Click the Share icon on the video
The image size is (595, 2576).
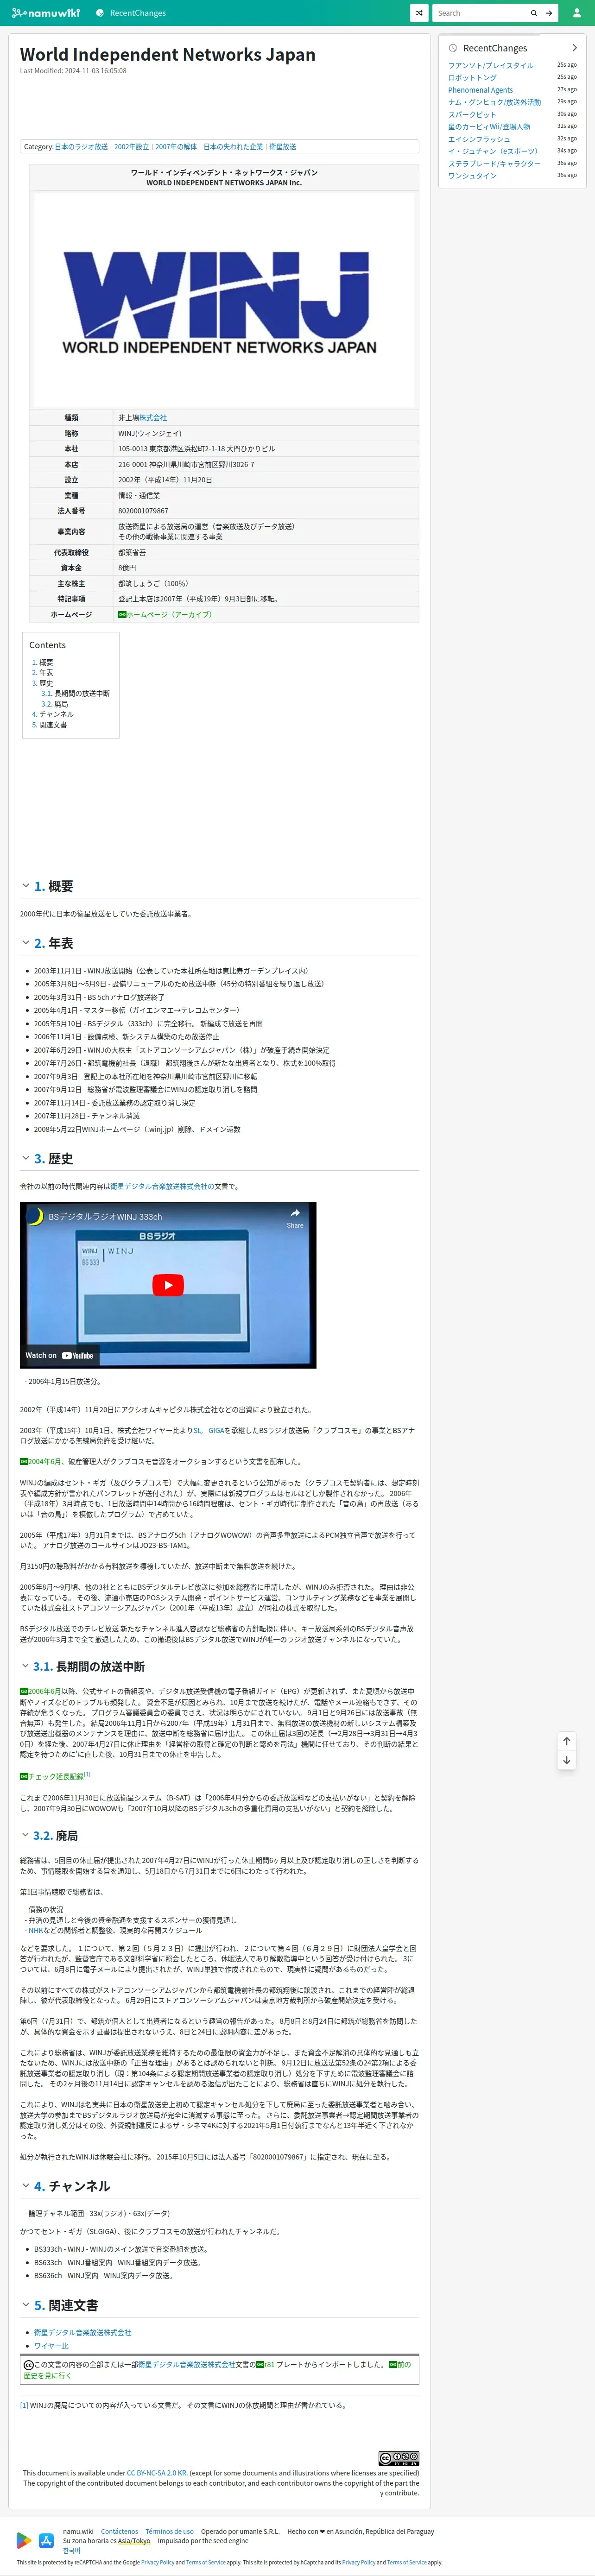click(295, 1218)
